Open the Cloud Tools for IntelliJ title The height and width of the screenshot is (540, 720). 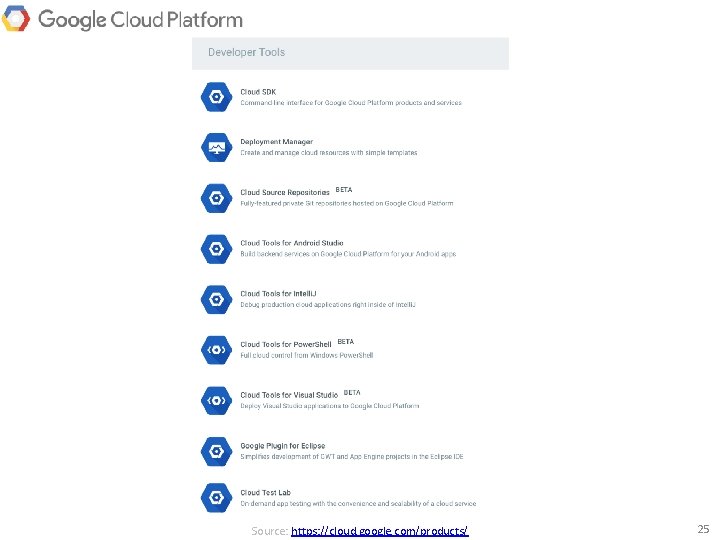click(x=278, y=293)
